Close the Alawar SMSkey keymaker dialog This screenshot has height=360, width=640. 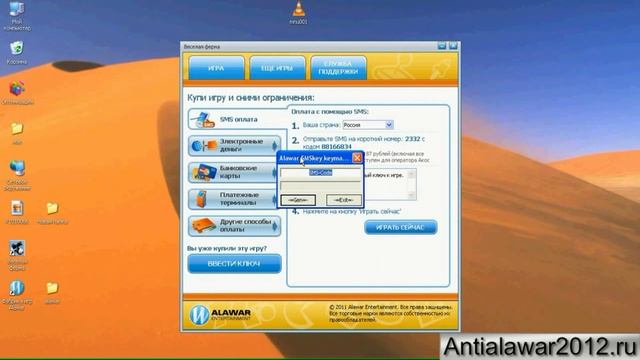pyautogui.click(x=357, y=158)
